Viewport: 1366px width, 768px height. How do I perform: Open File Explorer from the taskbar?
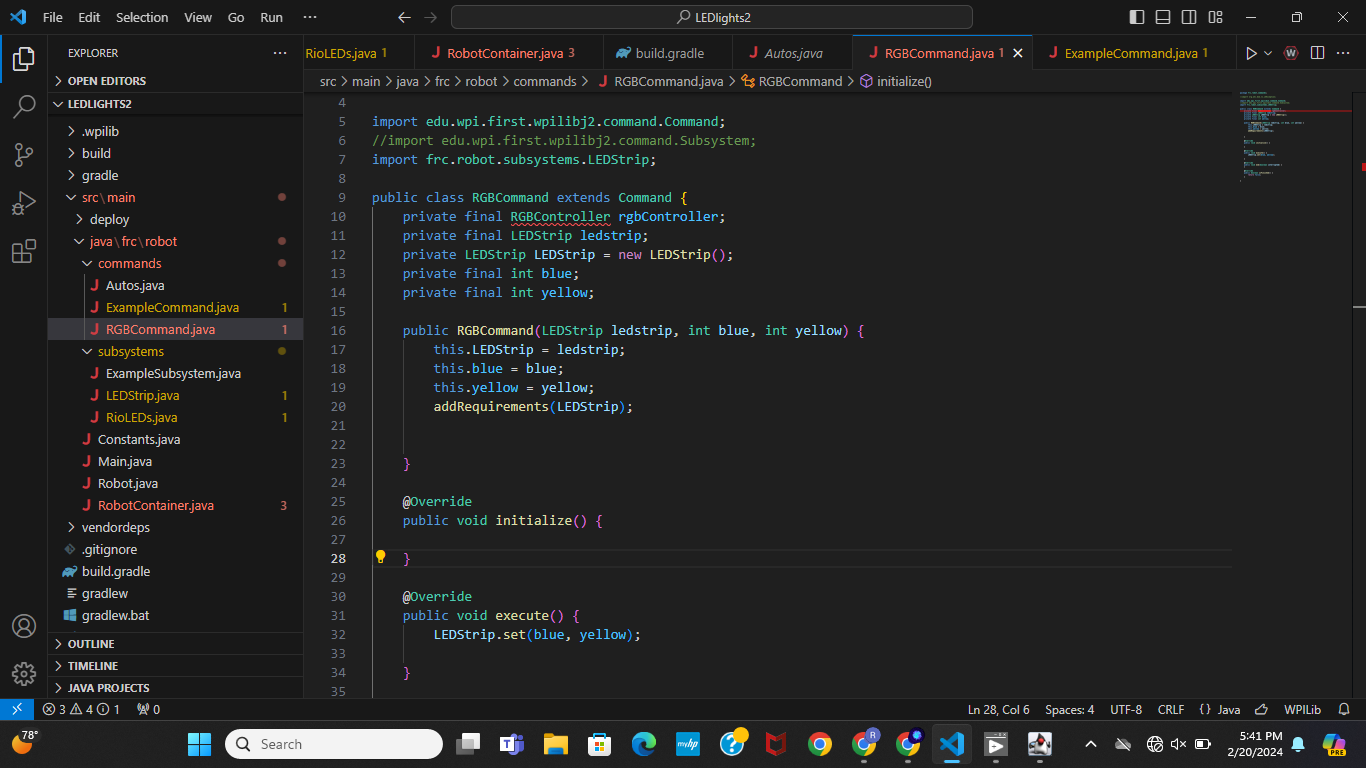[556, 744]
